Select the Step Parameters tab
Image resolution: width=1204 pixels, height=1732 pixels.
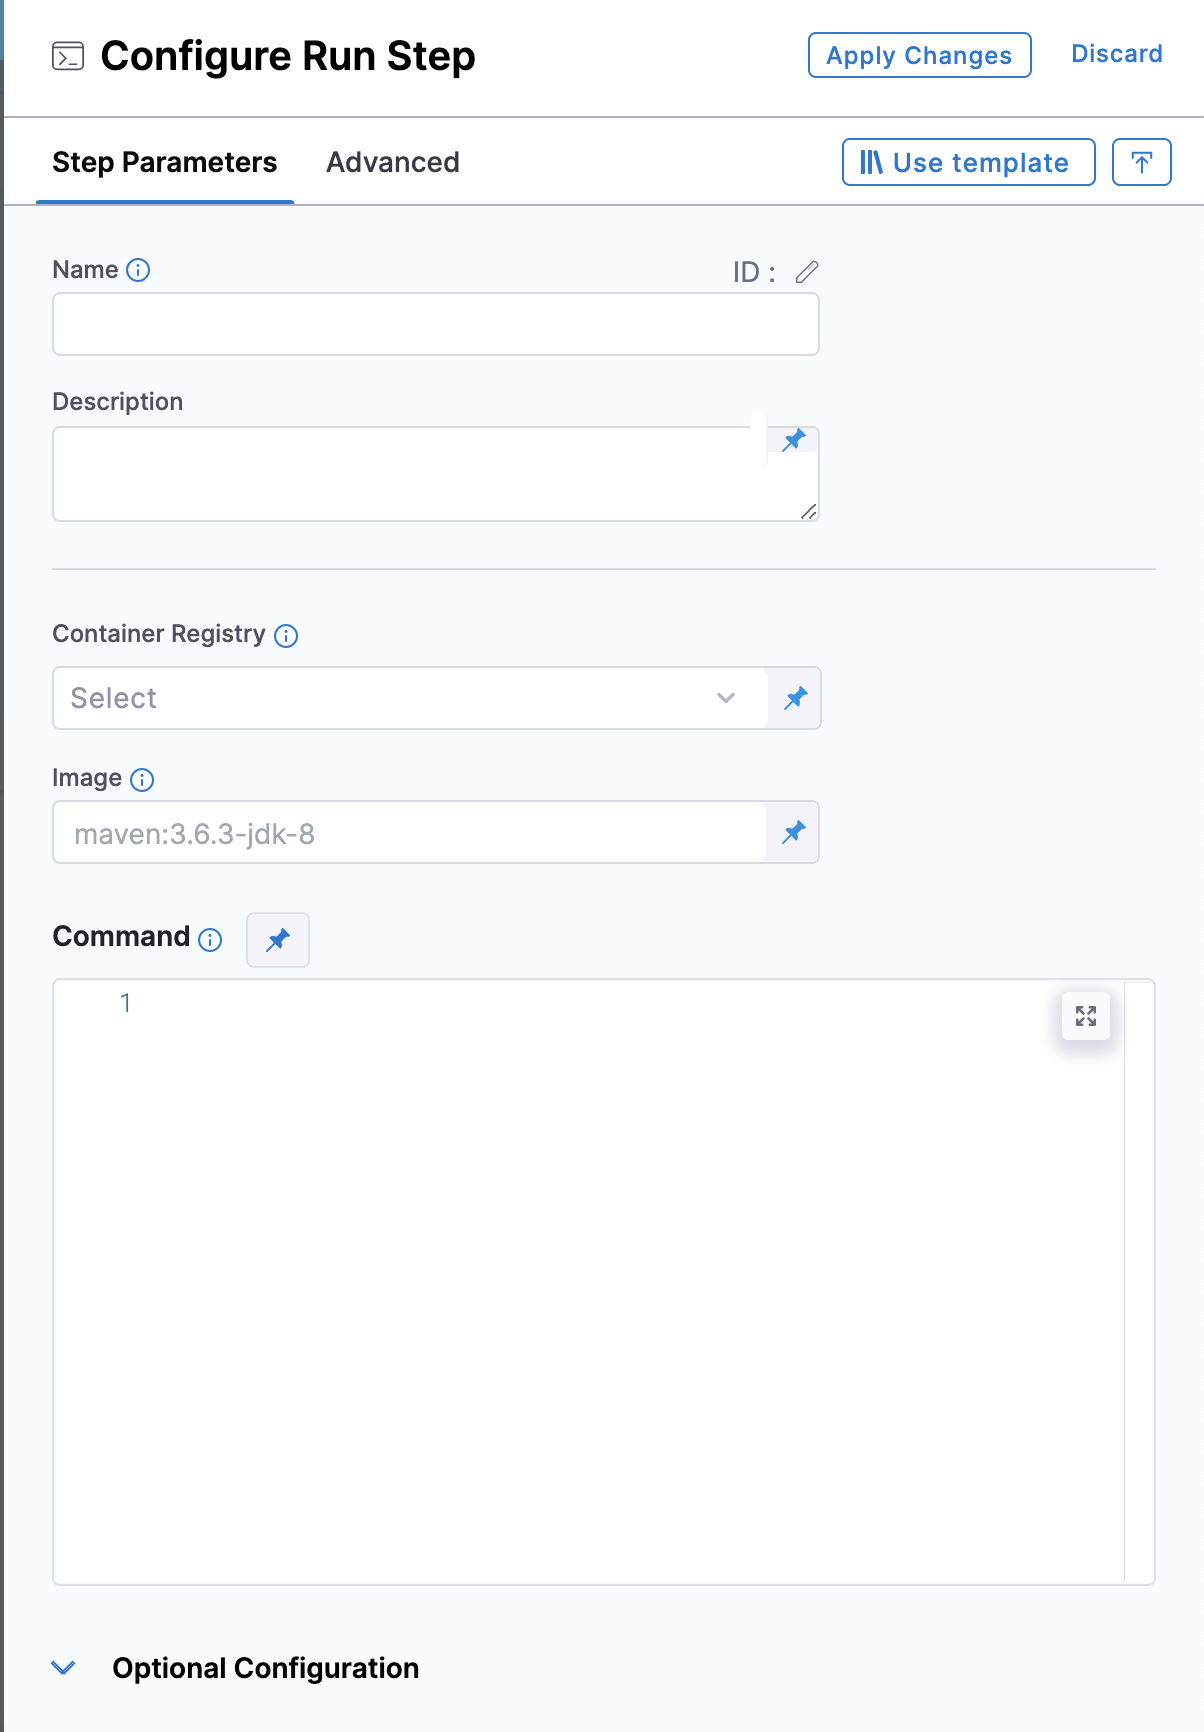(x=165, y=162)
